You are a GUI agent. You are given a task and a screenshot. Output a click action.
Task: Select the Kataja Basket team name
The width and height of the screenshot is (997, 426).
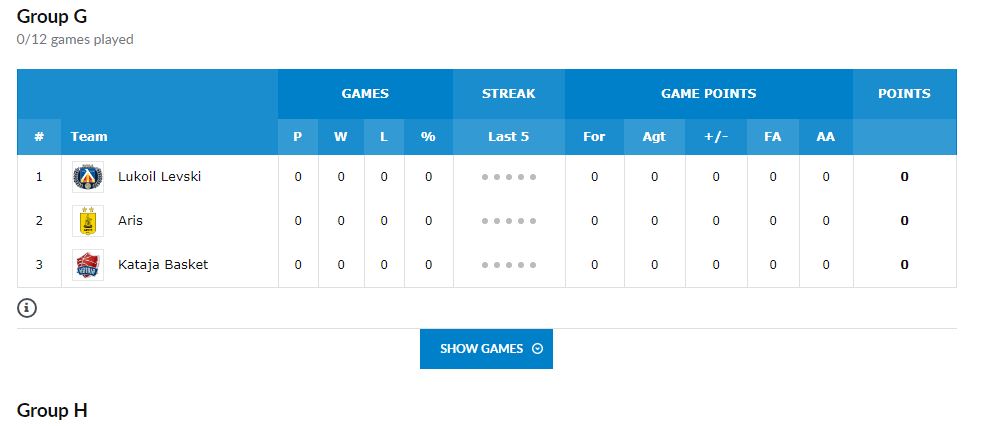[162, 265]
